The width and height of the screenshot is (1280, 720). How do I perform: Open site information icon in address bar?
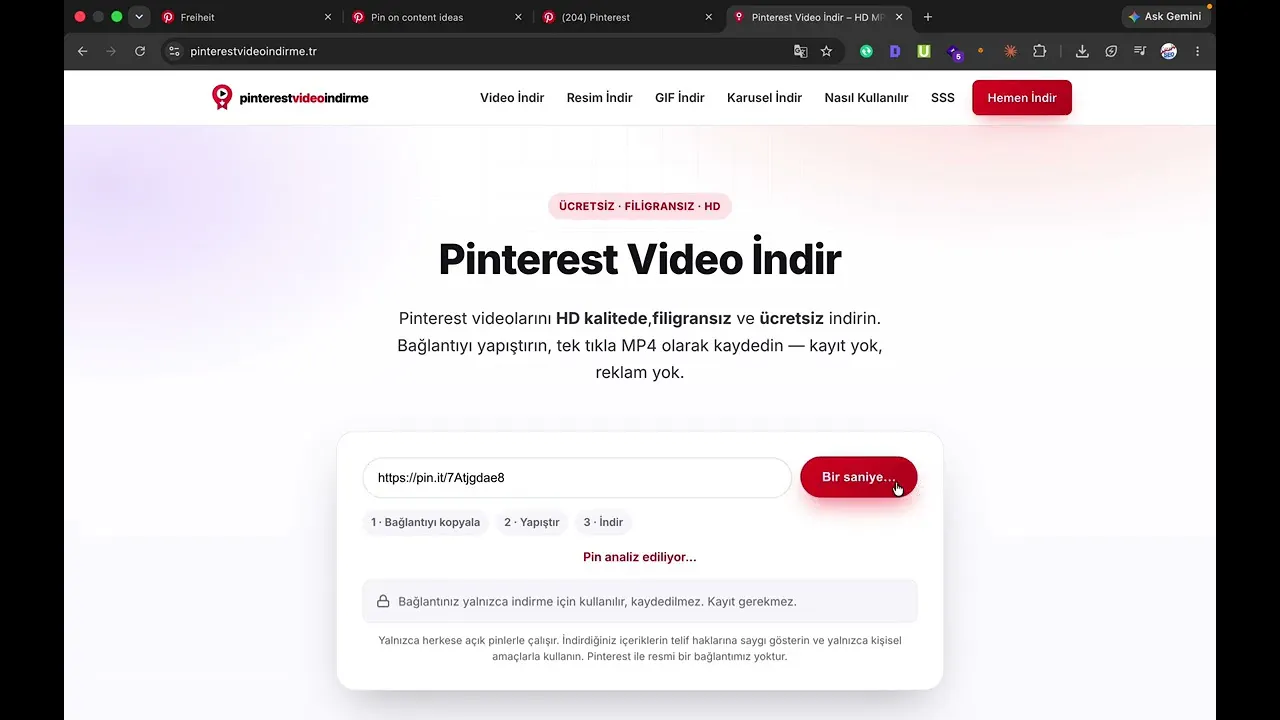173,51
